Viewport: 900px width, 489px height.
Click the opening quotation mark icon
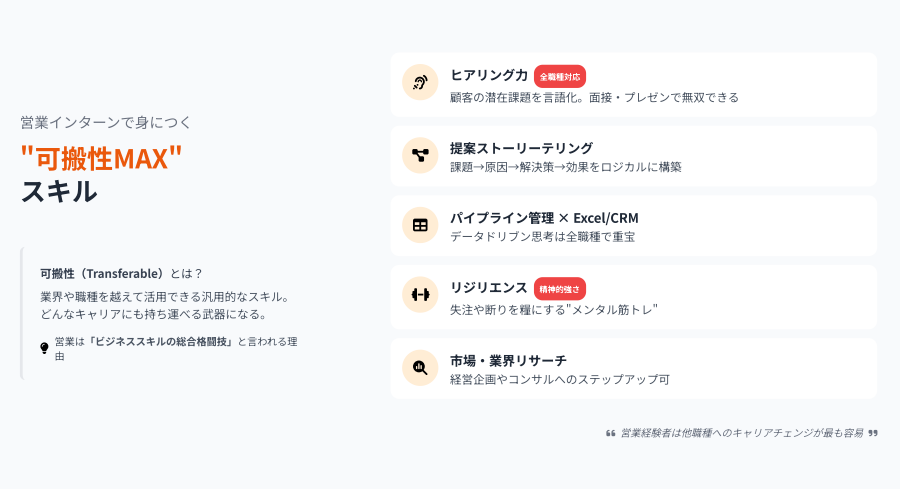coord(611,433)
